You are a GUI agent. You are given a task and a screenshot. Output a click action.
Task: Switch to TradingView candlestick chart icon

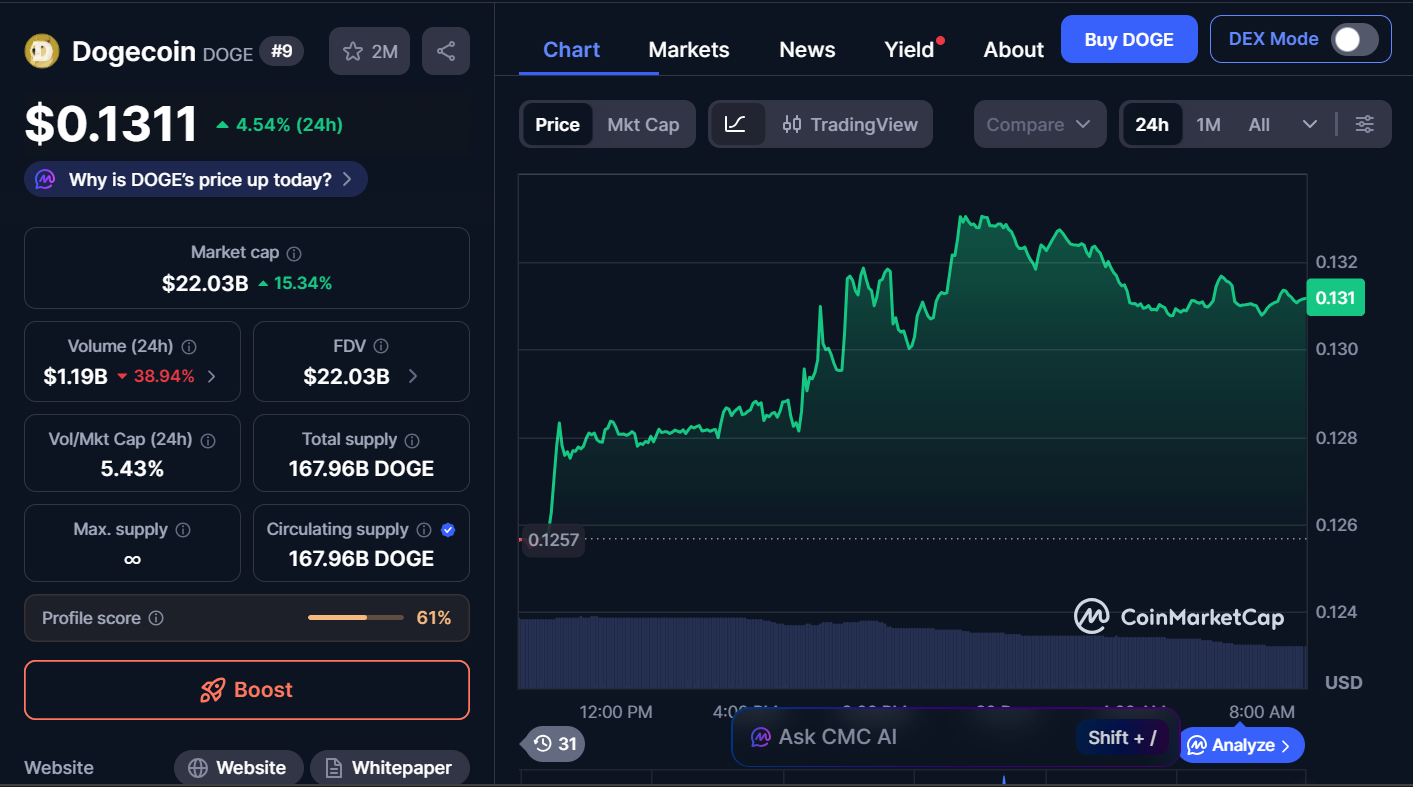point(792,124)
